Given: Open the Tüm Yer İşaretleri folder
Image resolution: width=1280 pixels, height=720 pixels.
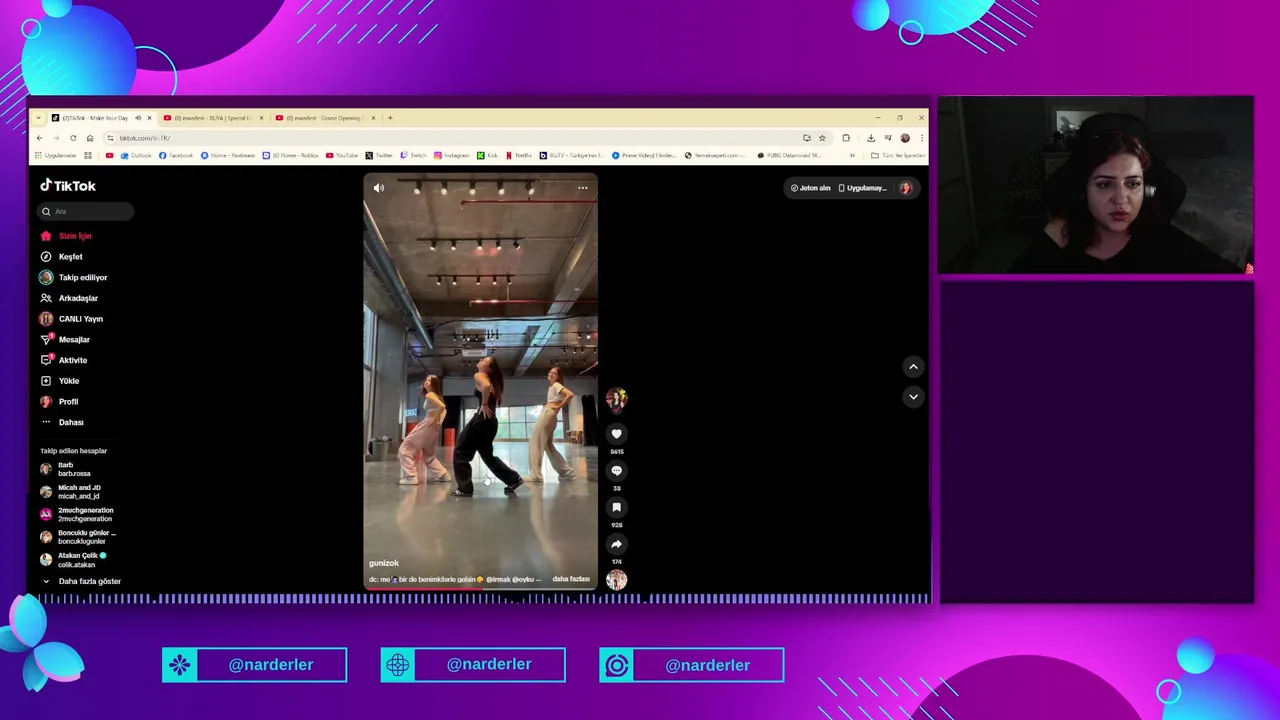Looking at the screenshot, I should click(x=898, y=155).
